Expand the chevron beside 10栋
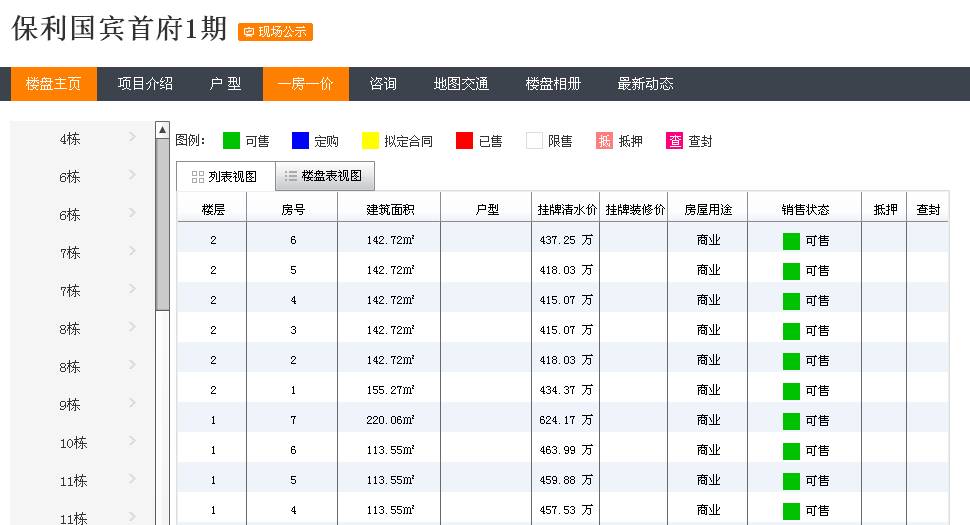Screen dimensions: 970x525 (x=132, y=441)
